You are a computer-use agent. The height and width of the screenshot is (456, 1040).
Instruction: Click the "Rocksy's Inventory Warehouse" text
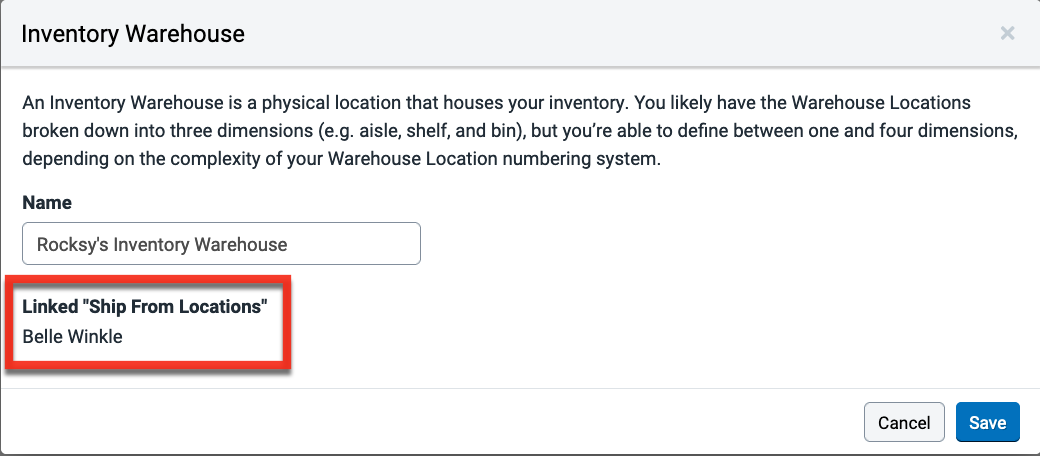(x=162, y=244)
